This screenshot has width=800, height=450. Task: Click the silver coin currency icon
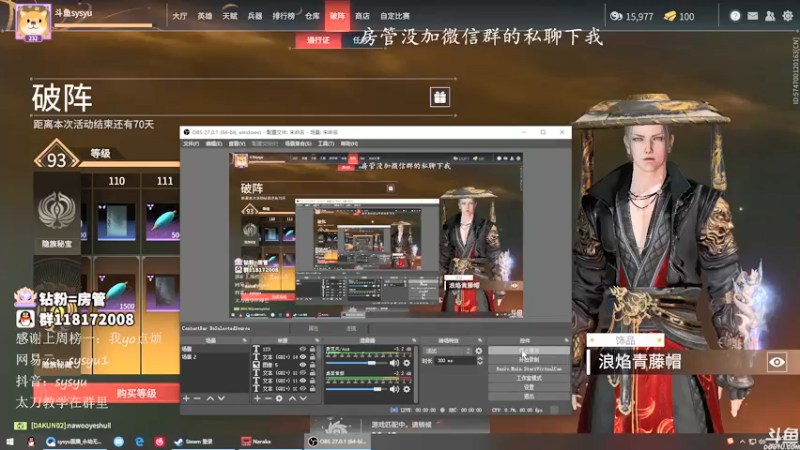(616, 16)
